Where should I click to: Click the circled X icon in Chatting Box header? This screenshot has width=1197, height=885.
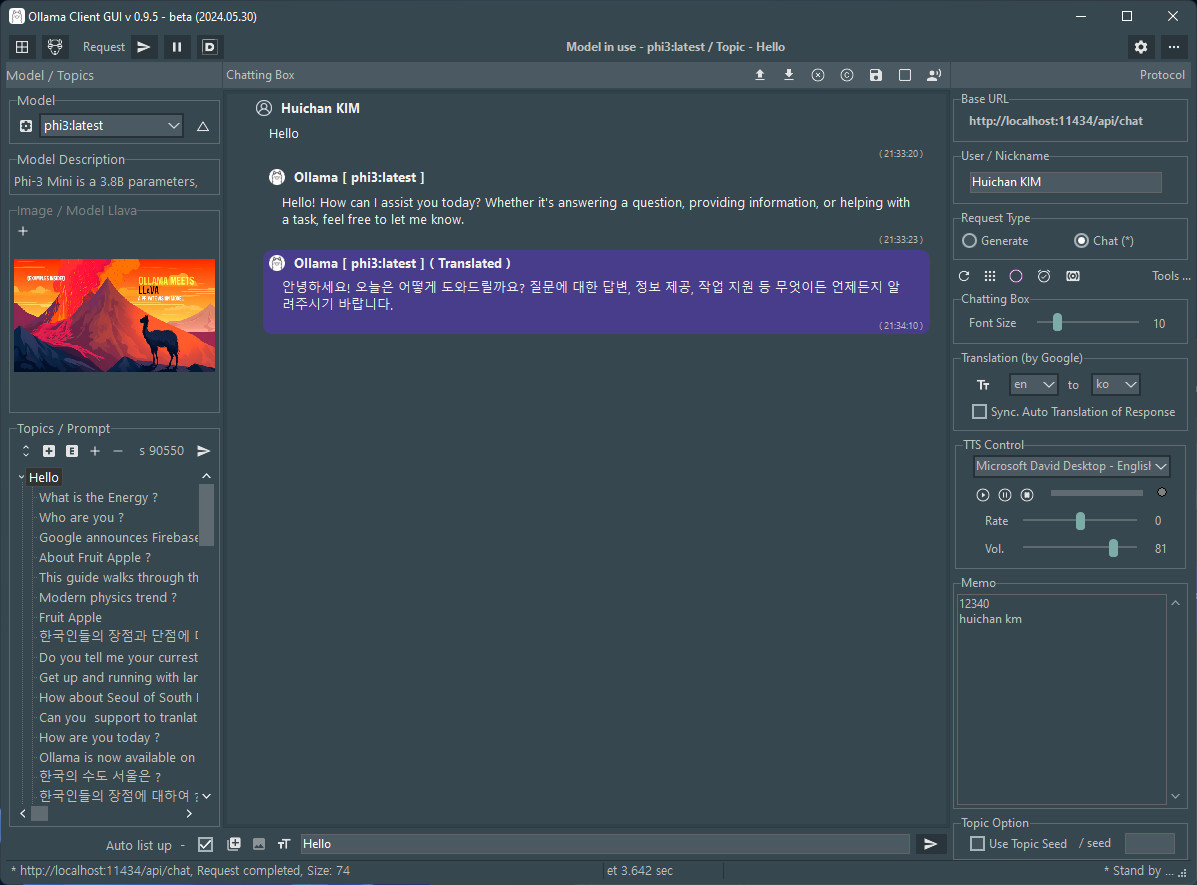(818, 75)
